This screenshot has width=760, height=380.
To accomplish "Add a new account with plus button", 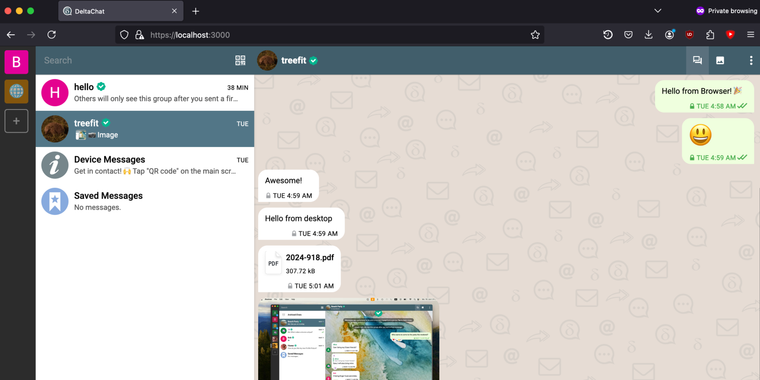I will pyautogui.click(x=16, y=121).
